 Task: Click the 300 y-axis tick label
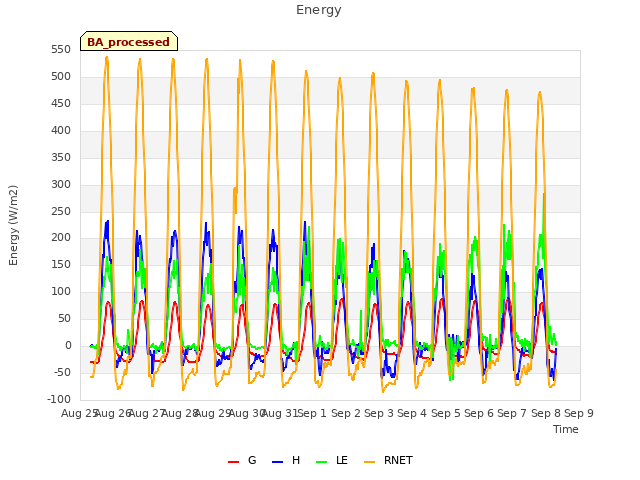61,184
